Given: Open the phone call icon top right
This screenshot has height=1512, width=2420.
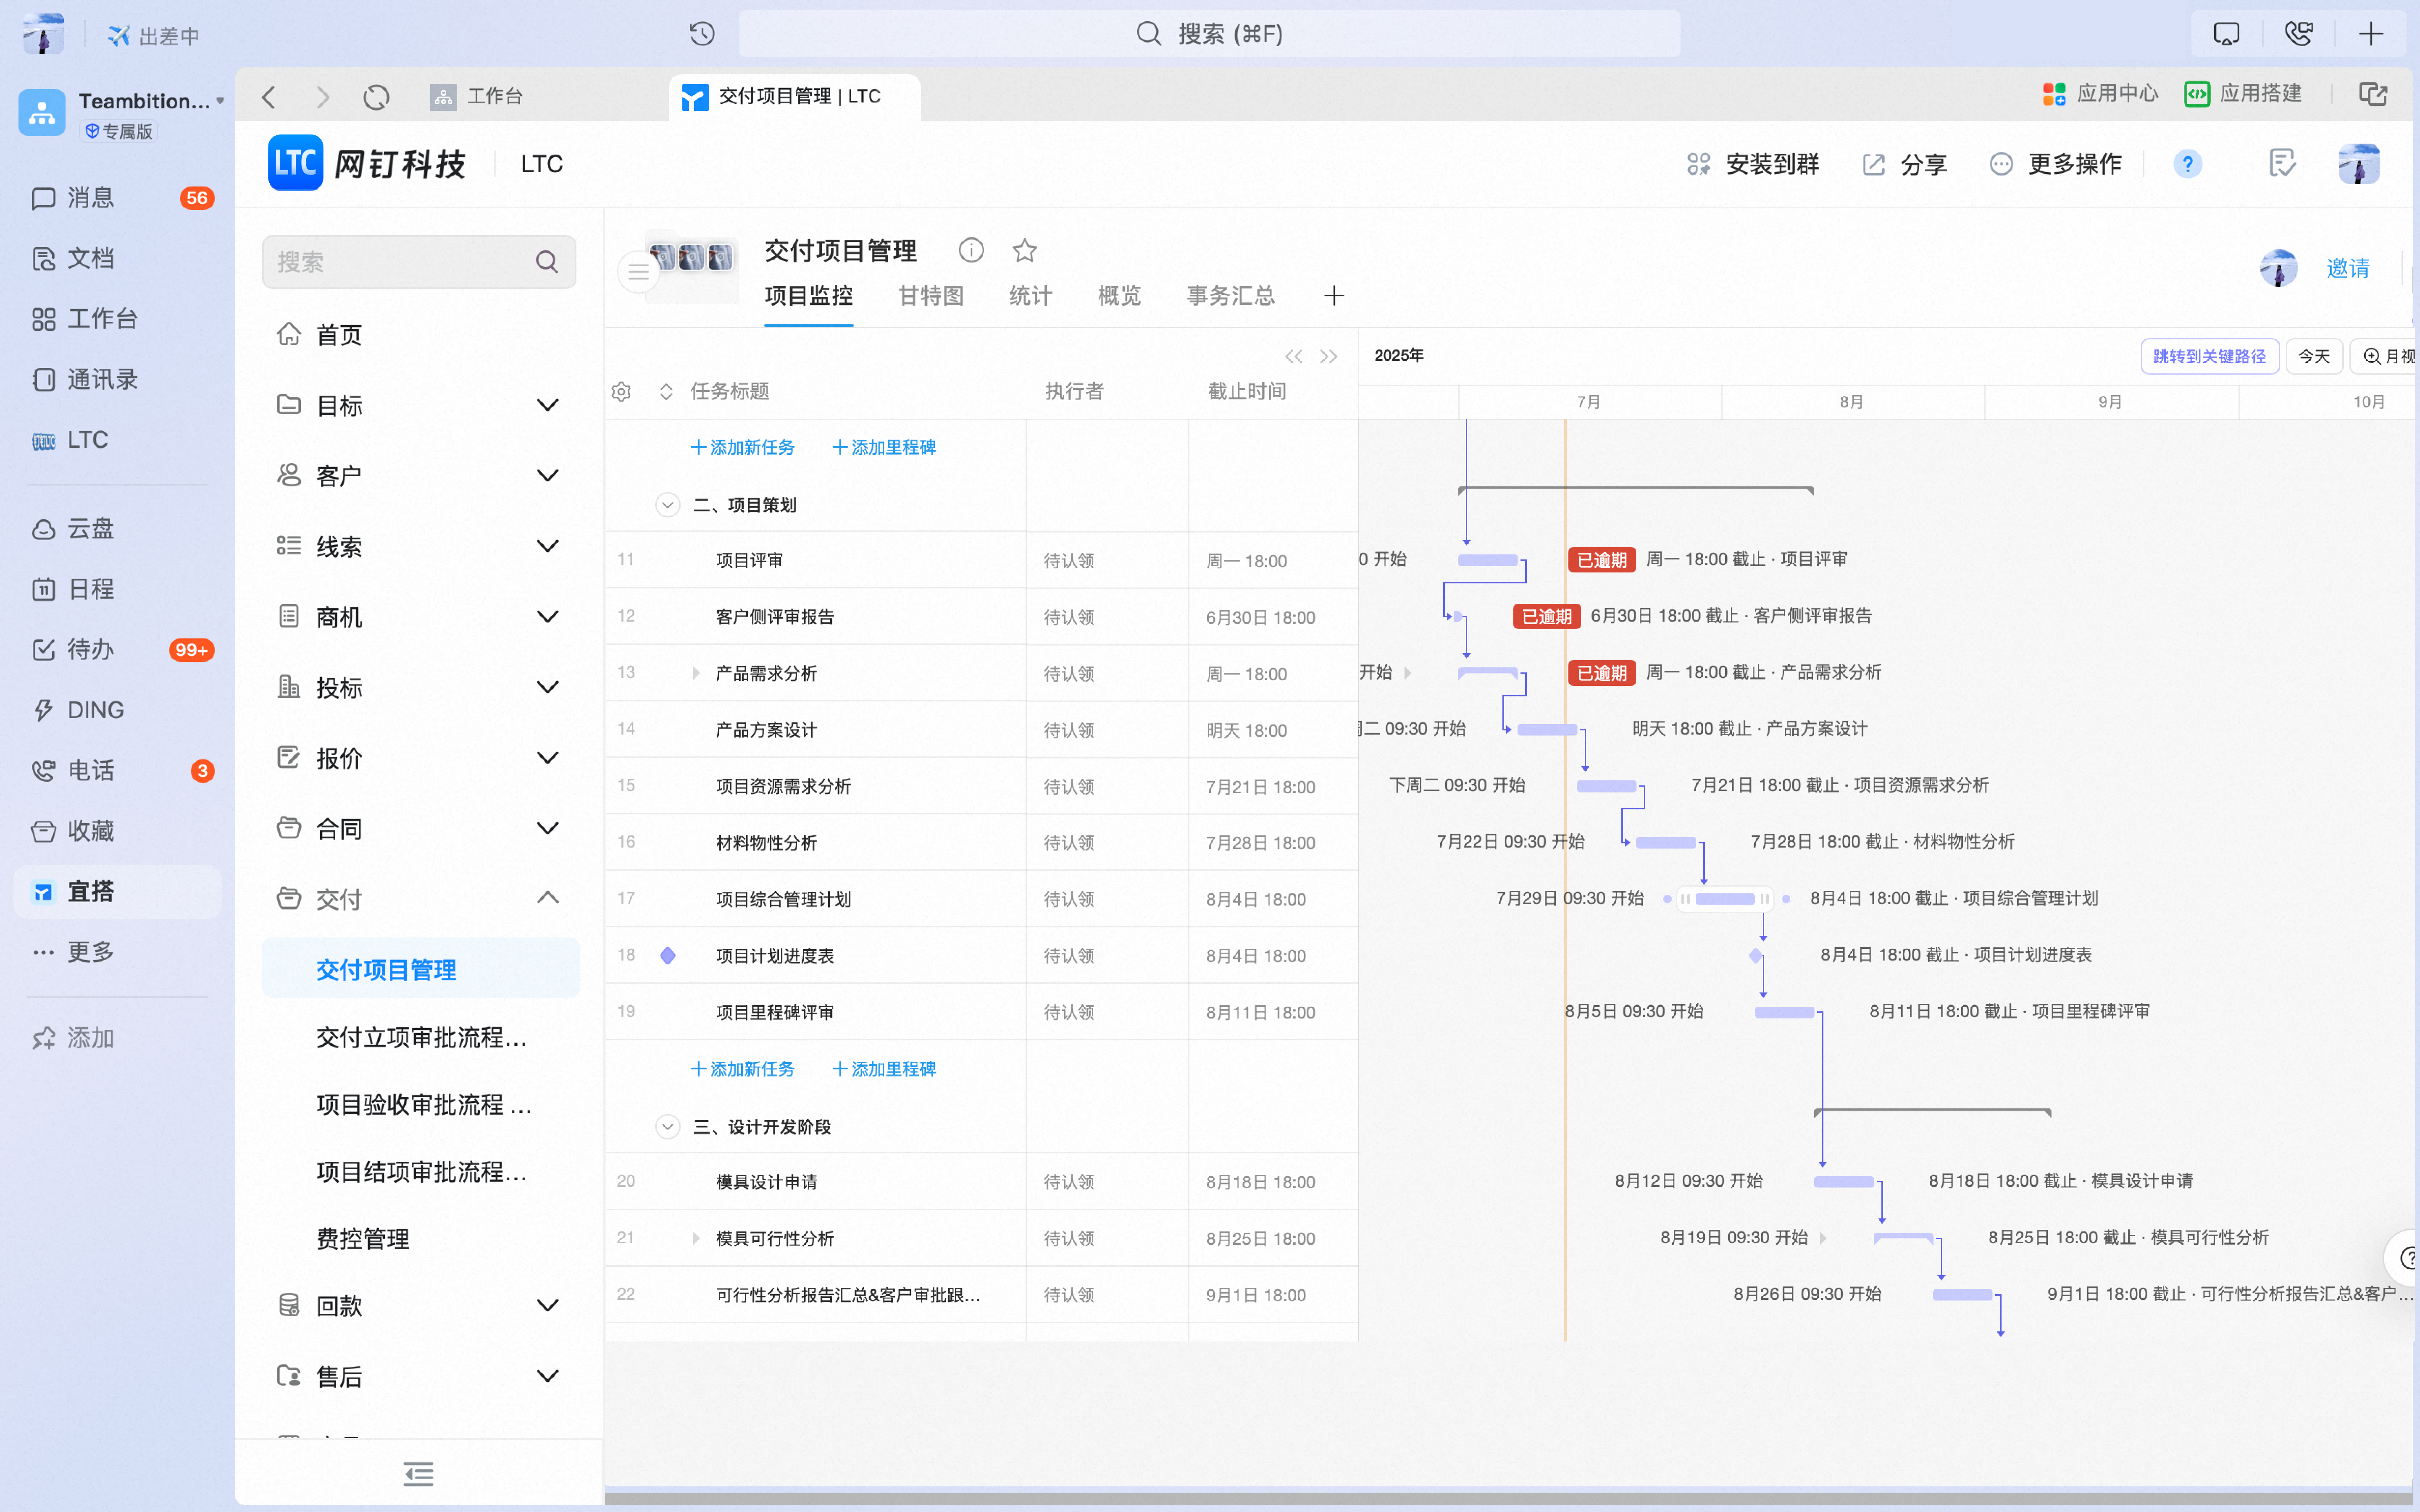Looking at the screenshot, I should (2298, 34).
